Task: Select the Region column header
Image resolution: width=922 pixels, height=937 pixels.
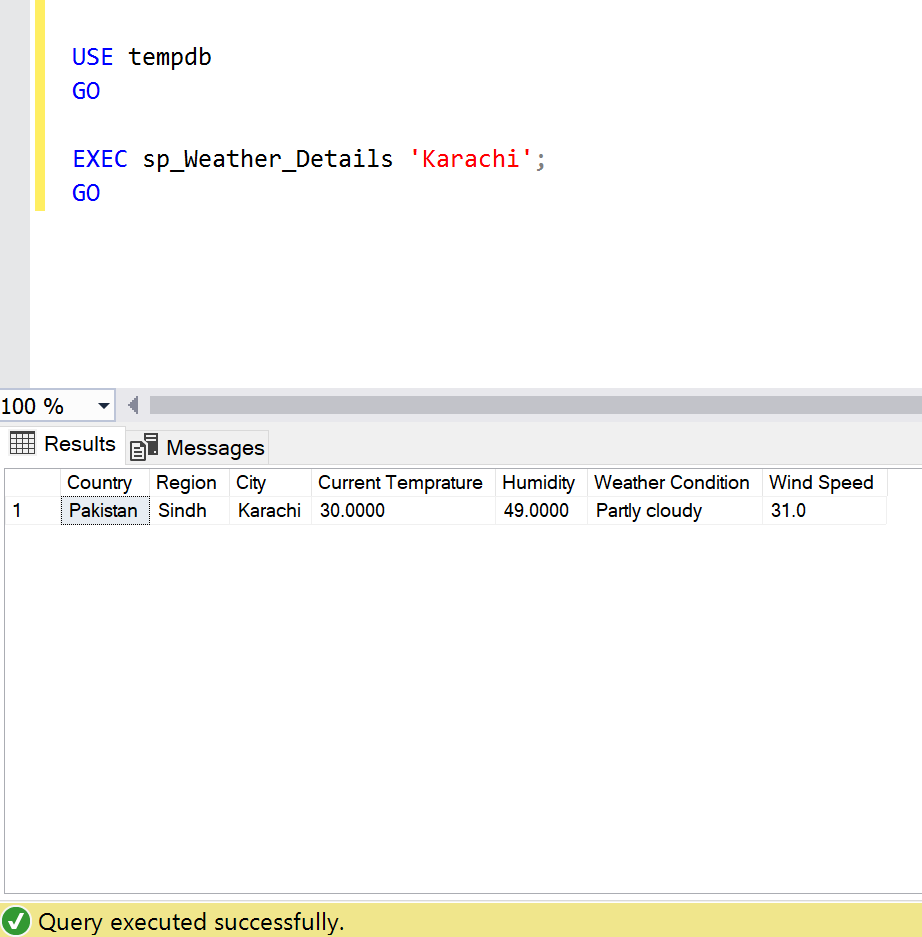Action: point(188,483)
